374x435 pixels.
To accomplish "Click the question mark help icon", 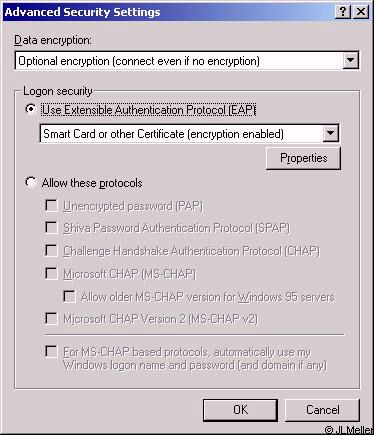I will click(x=342, y=12).
